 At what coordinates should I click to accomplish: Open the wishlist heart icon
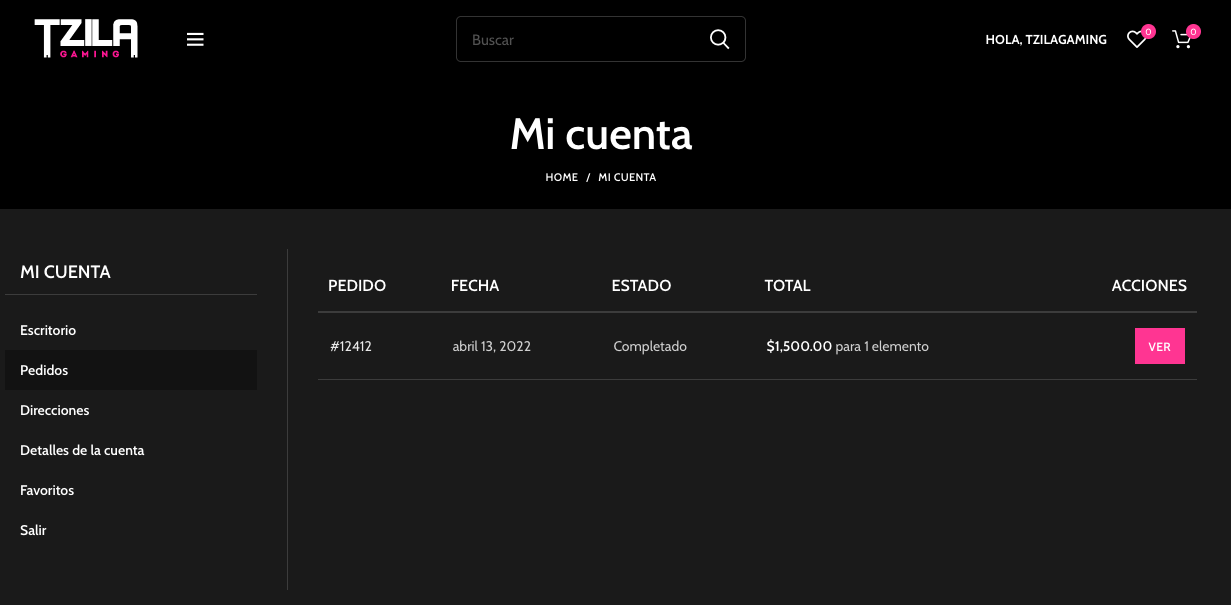pos(1135,40)
